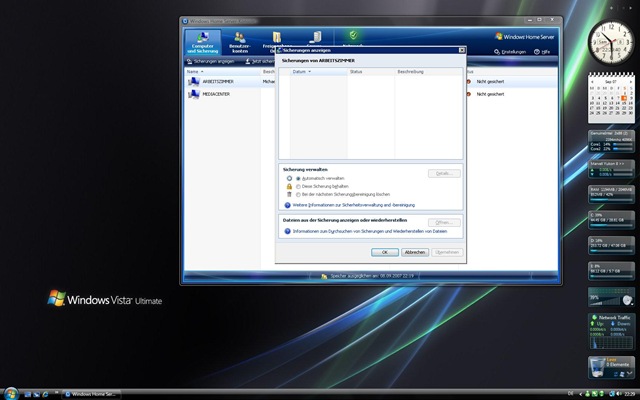Close the Sicherungen anzeigen dialog

(462, 50)
